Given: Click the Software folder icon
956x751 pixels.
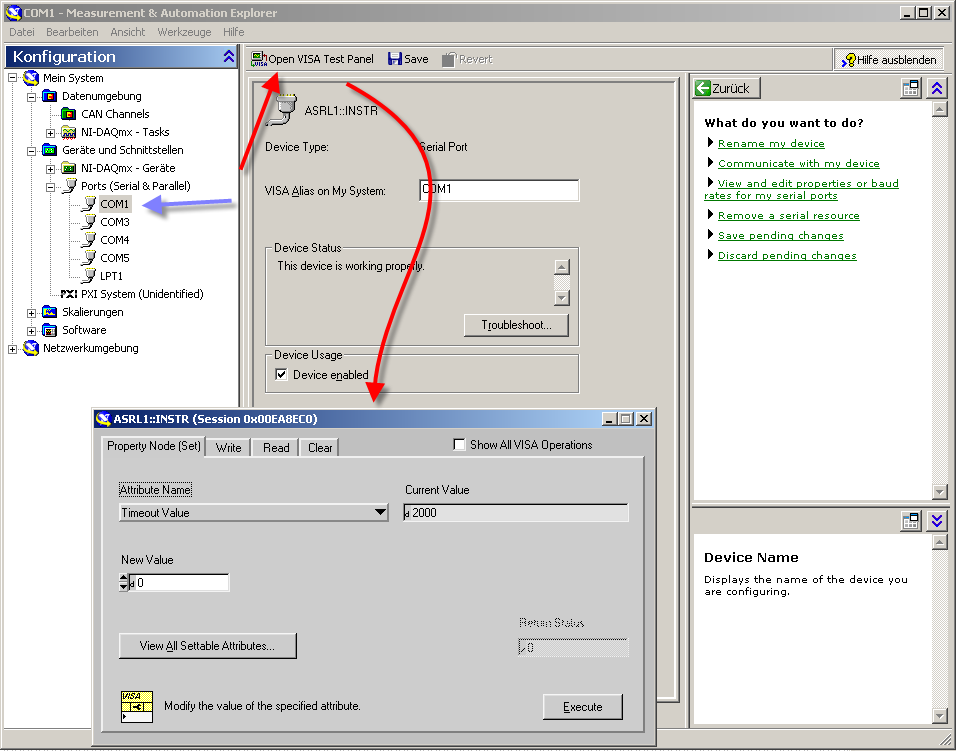Looking at the screenshot, I should pyautogui.click(x=49, y=330).
